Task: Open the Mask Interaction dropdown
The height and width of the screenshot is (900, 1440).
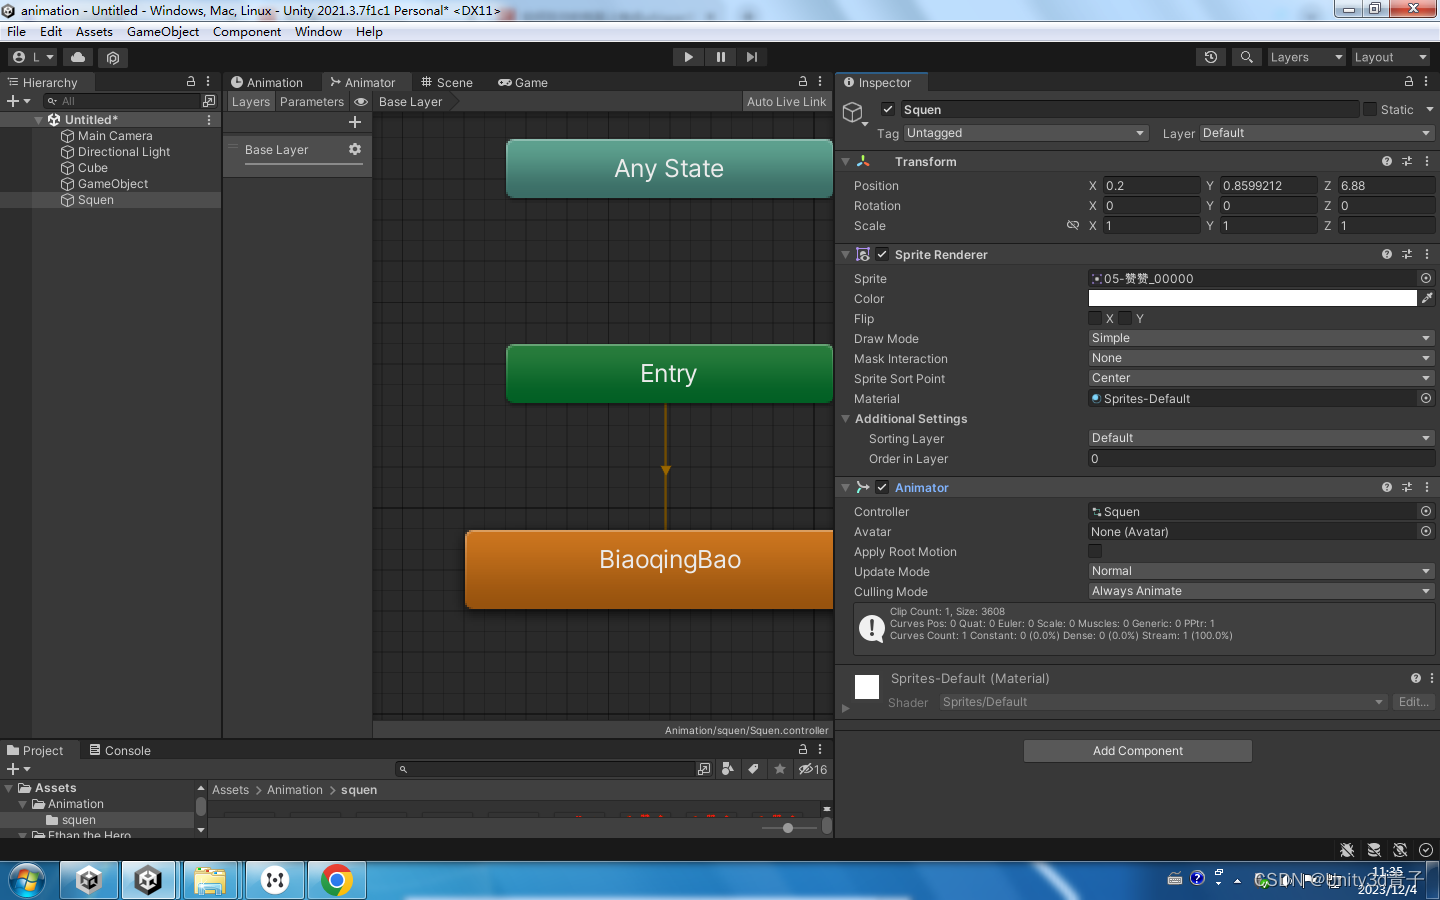Action: (x=1261, y=358)
